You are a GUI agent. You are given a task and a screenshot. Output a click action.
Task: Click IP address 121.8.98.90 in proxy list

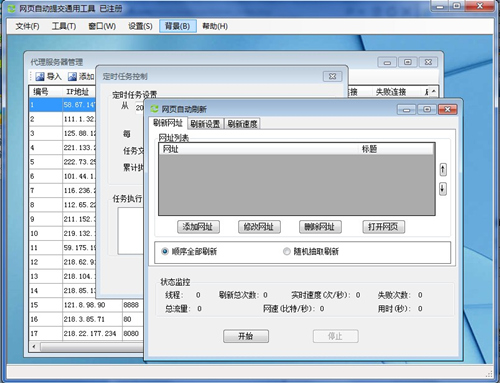coord(84,305)
